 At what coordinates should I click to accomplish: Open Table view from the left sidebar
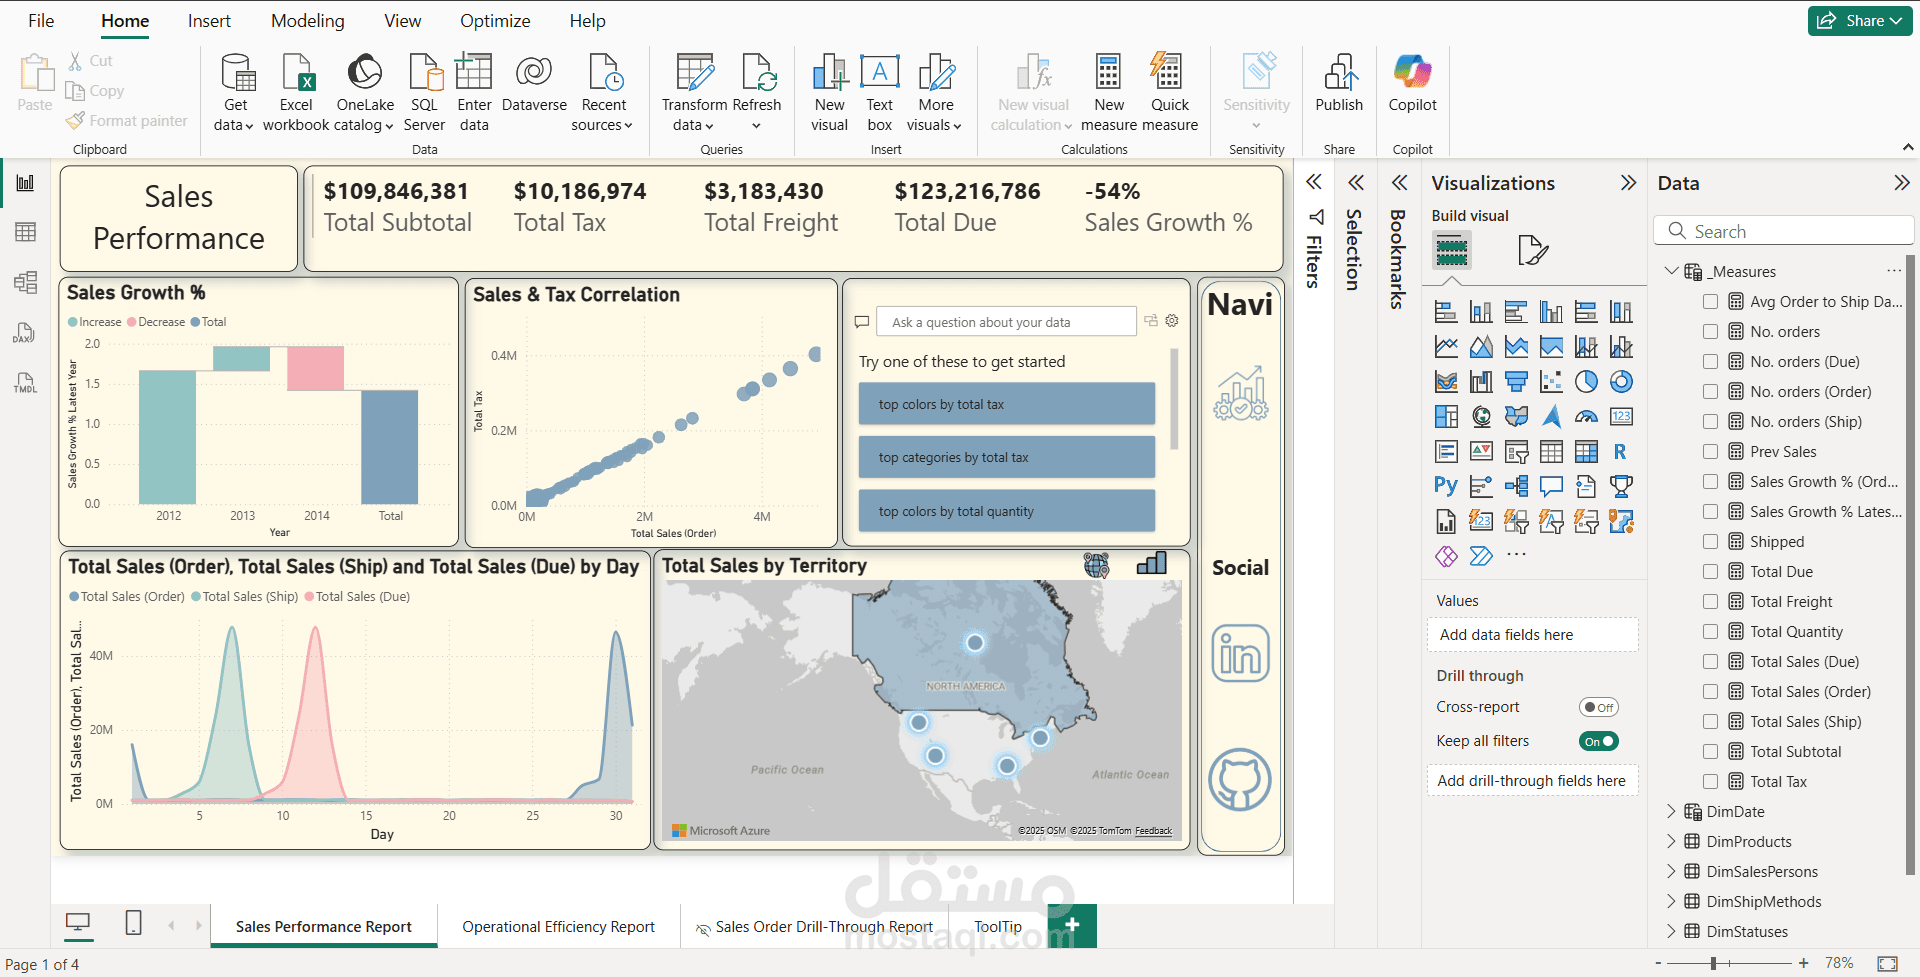coord(25,231)
